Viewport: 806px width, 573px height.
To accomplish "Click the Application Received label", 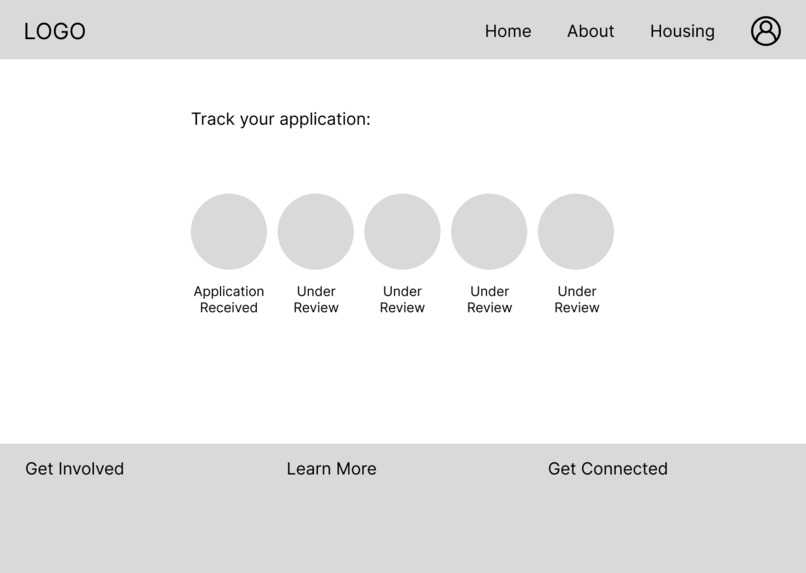I will 229,299.
